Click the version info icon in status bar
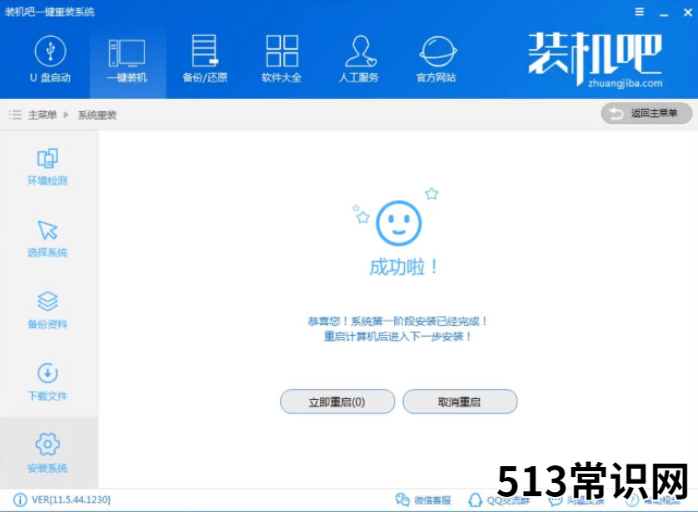Viewport: 698px width, 512px height. pos(20,500)
